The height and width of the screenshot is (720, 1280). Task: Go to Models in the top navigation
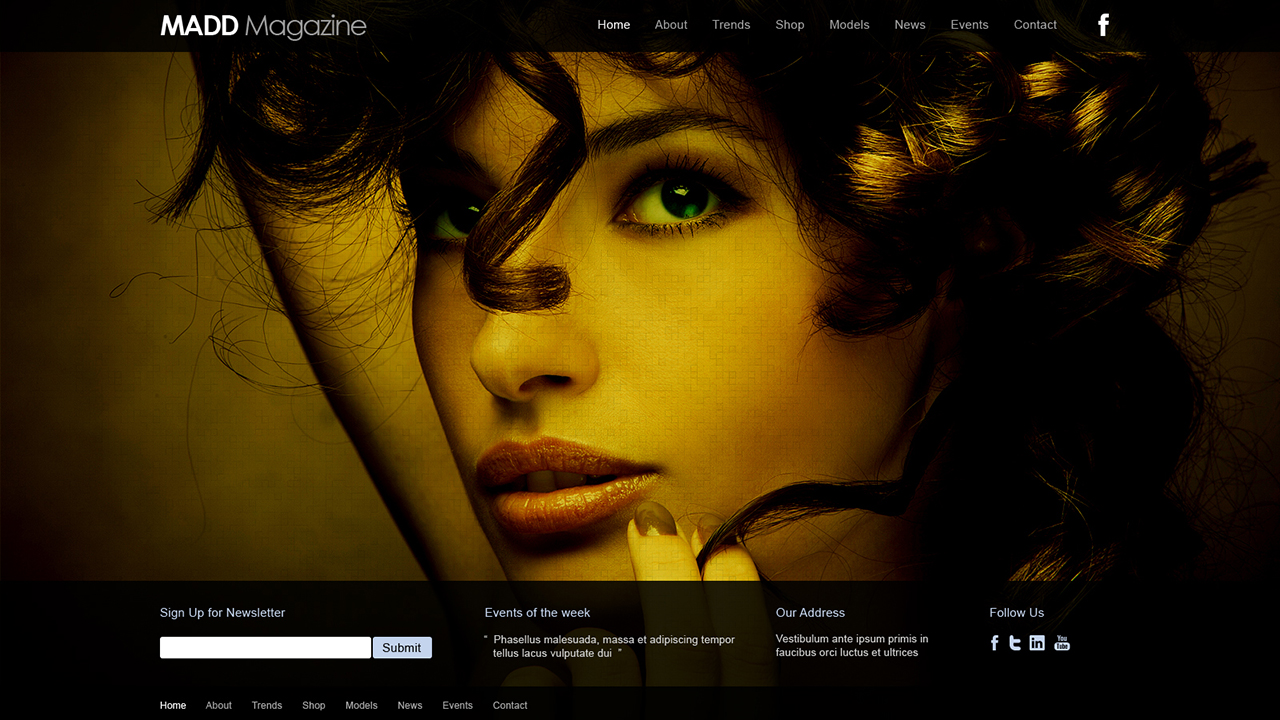(x=849, y=25)
